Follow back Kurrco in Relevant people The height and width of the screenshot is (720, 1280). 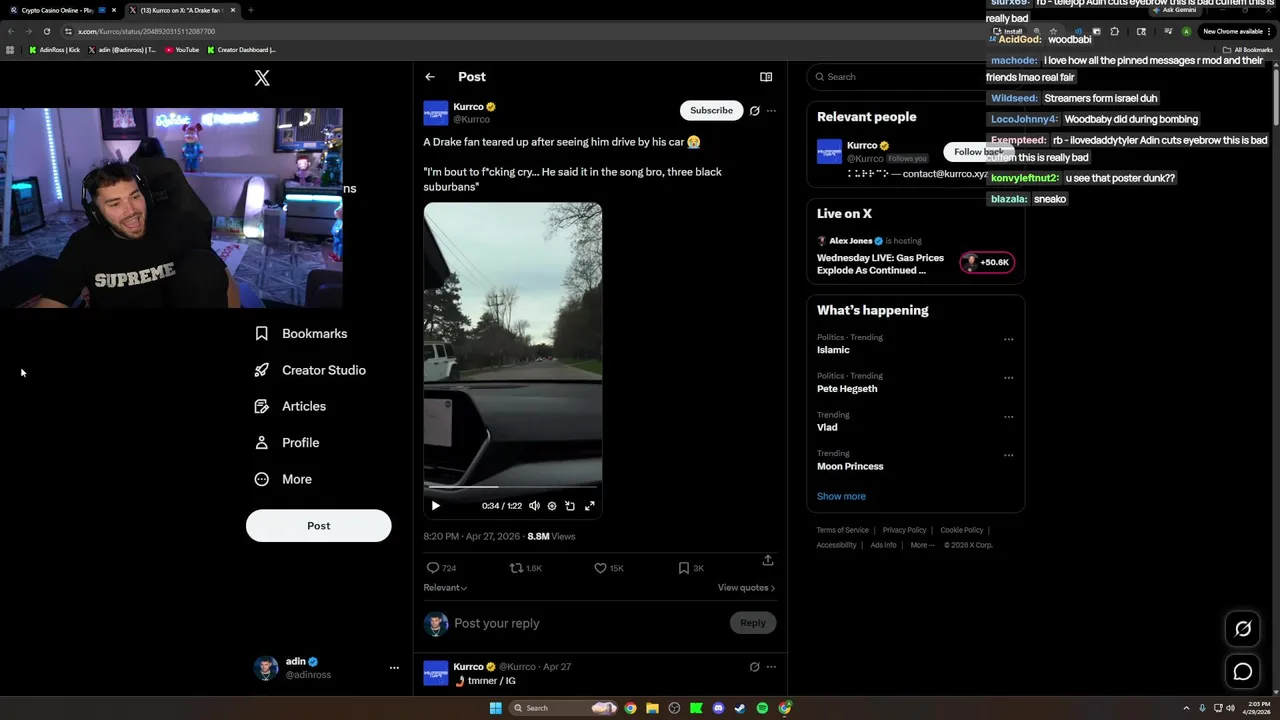point(978,152)
